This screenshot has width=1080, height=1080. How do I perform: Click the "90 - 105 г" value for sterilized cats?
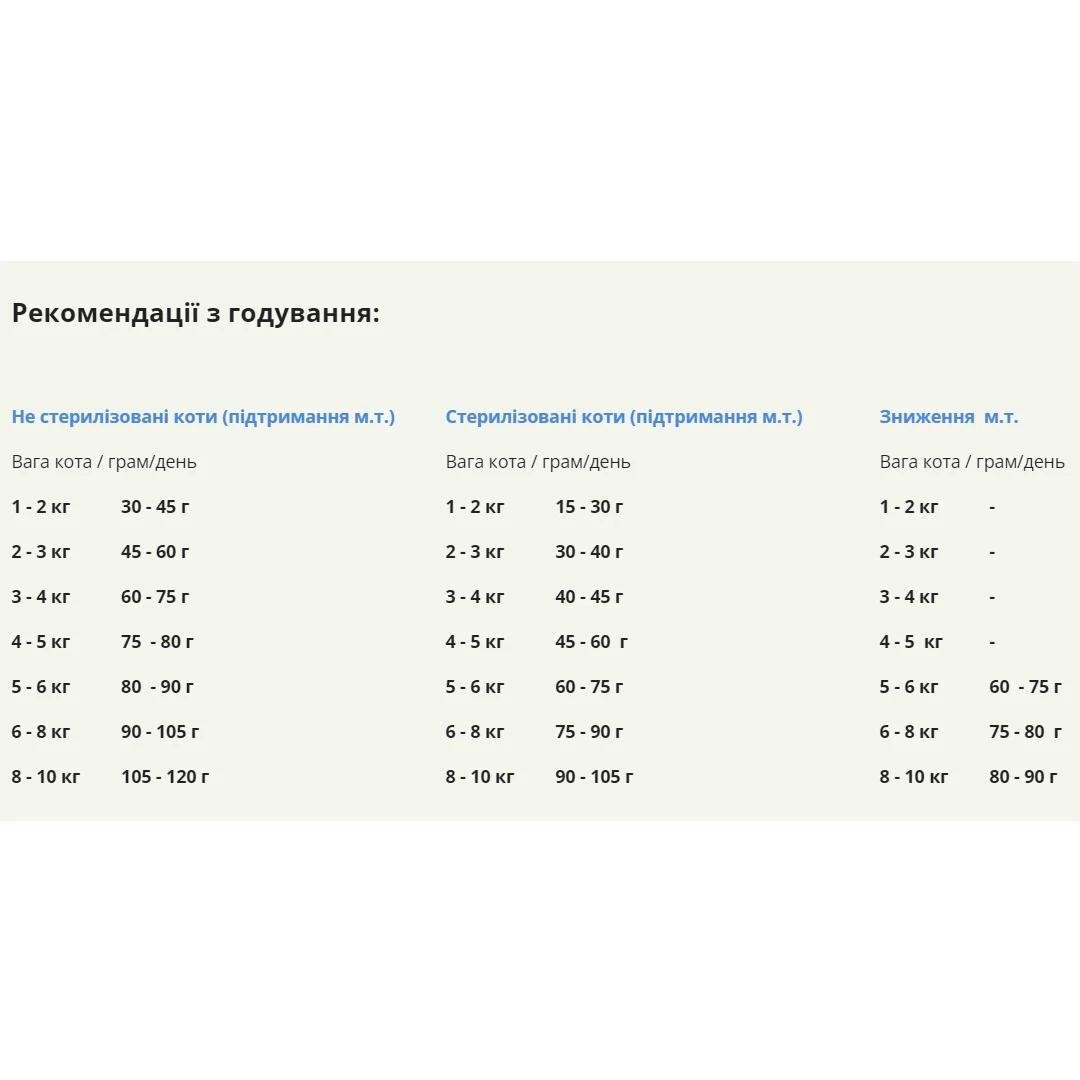594,777
